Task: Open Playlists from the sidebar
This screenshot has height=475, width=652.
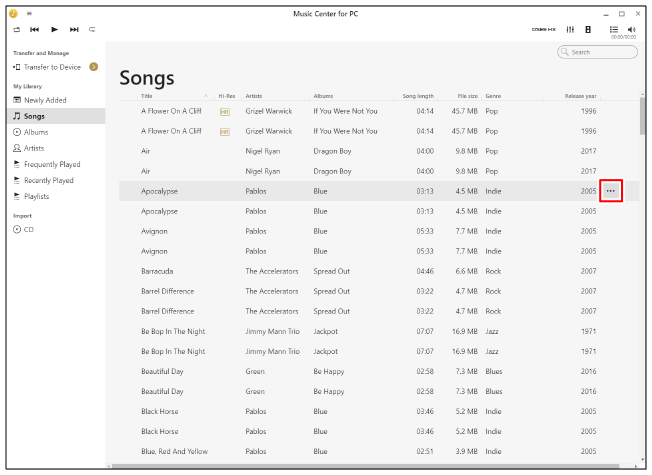Action: (36, 196)
